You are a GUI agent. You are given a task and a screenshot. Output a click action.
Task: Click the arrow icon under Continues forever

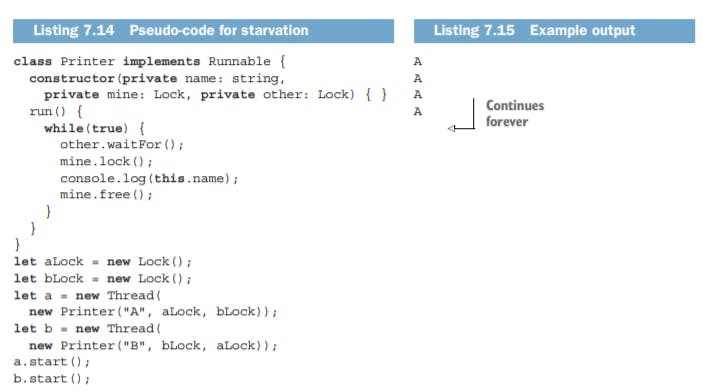pyautogui.click(x=461, y=115)
